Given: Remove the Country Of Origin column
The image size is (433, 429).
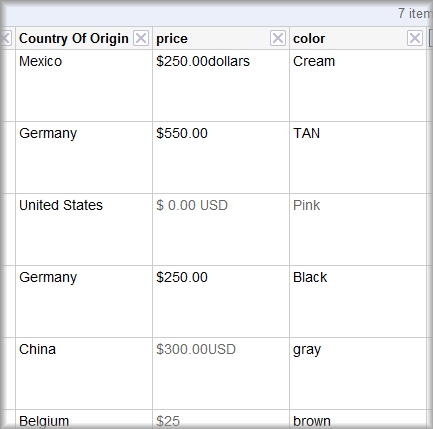Looking at the screenshot, I should [141, 38].
